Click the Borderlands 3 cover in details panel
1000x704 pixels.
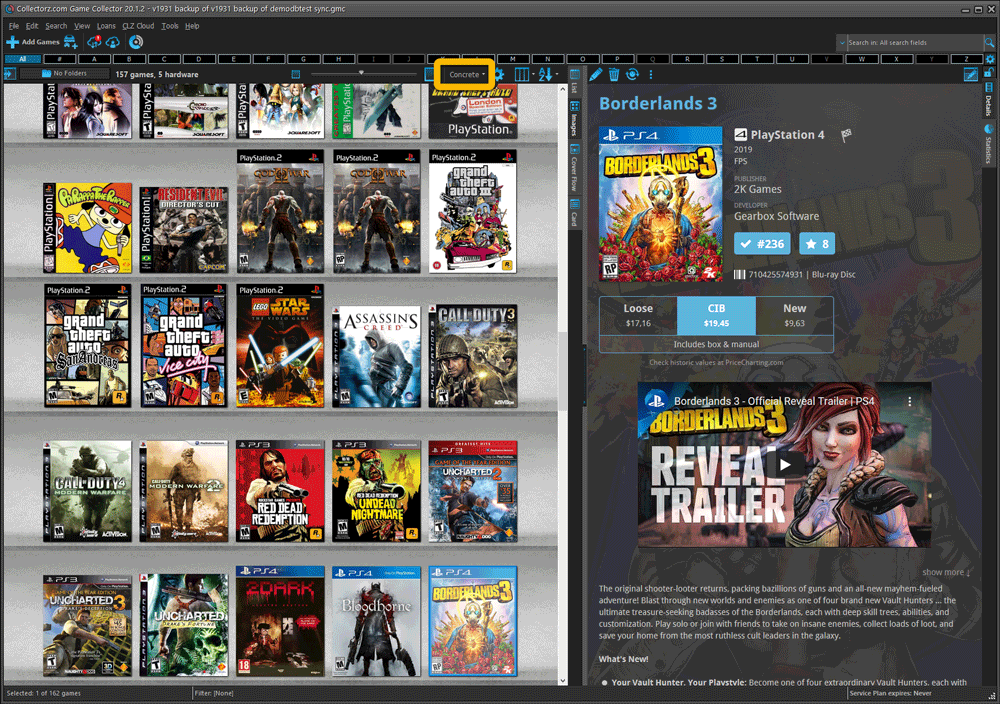660,204
